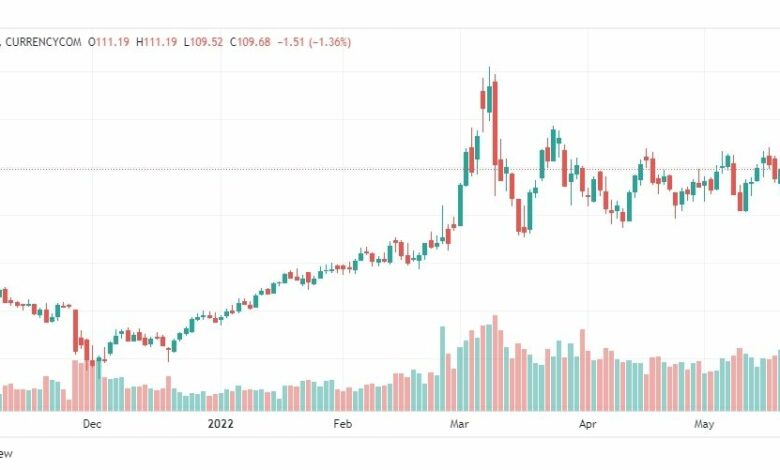Screen dimensions: 780x470
Task: Click the −1.51 (−1.36%) change readout
Action: pyautogui.click(x=314, y=42)
